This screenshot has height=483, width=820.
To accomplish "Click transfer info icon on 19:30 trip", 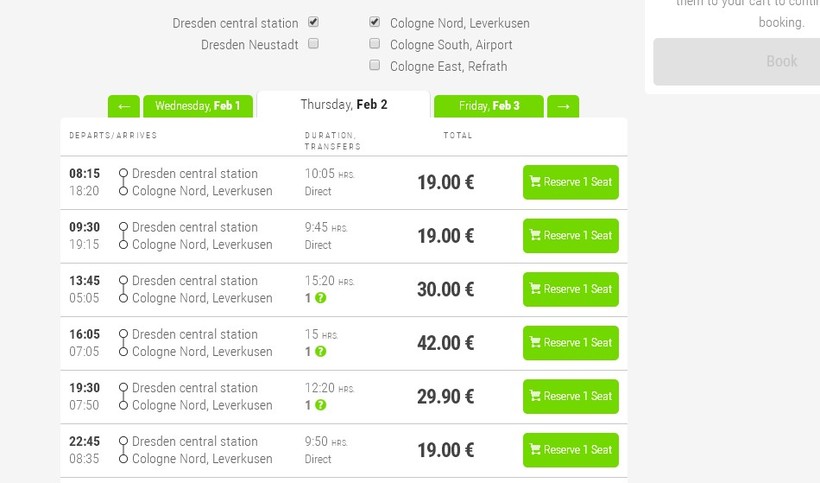I will point(320,405).
